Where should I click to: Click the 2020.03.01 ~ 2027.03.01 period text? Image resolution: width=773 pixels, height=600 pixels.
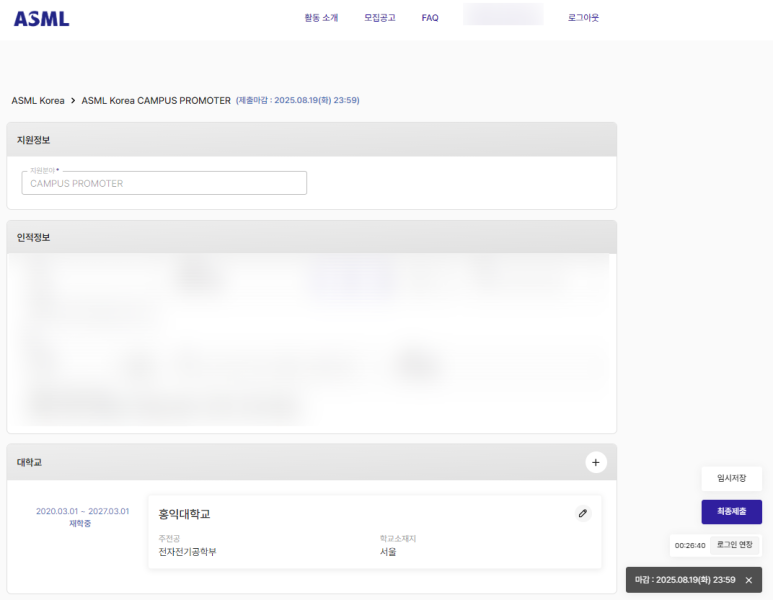[x=82, y=511]
